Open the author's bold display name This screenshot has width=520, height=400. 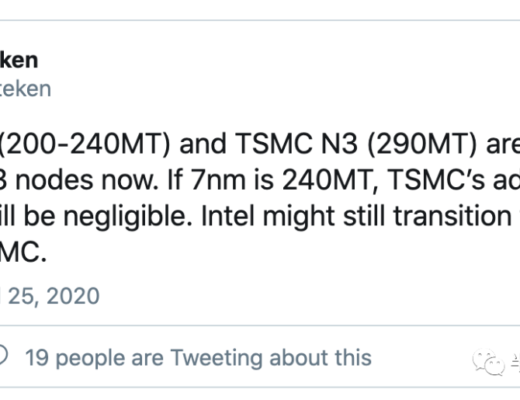pos(18,60)
